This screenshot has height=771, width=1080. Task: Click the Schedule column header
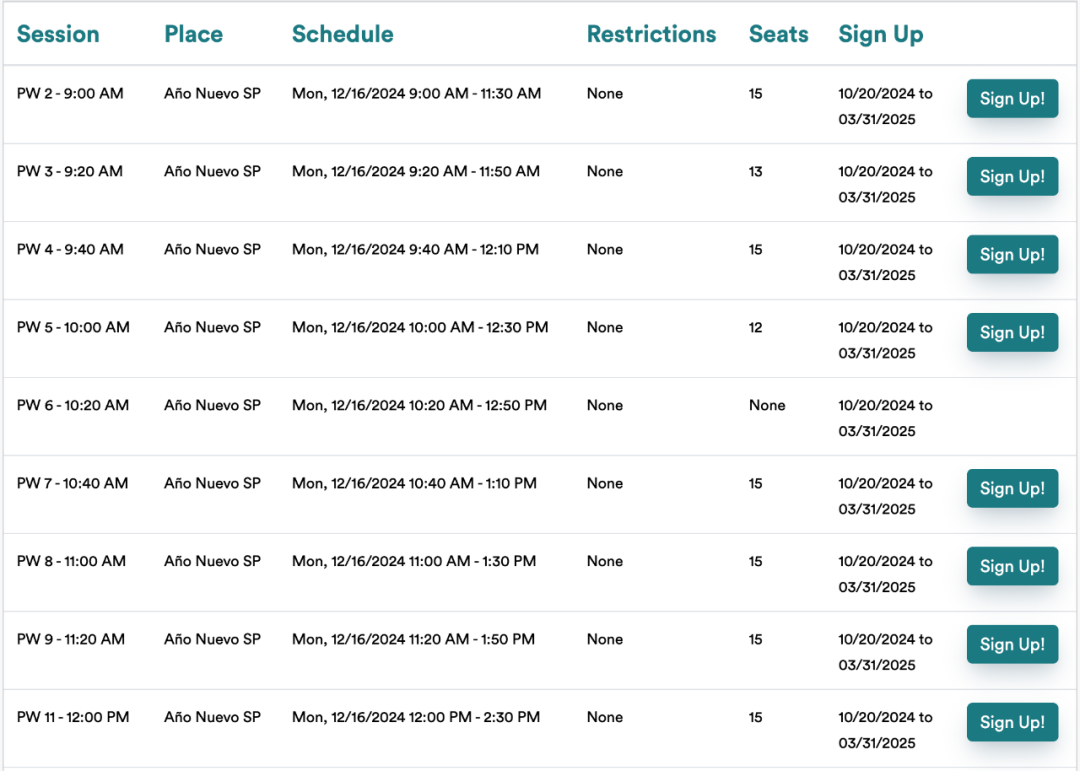342,34
